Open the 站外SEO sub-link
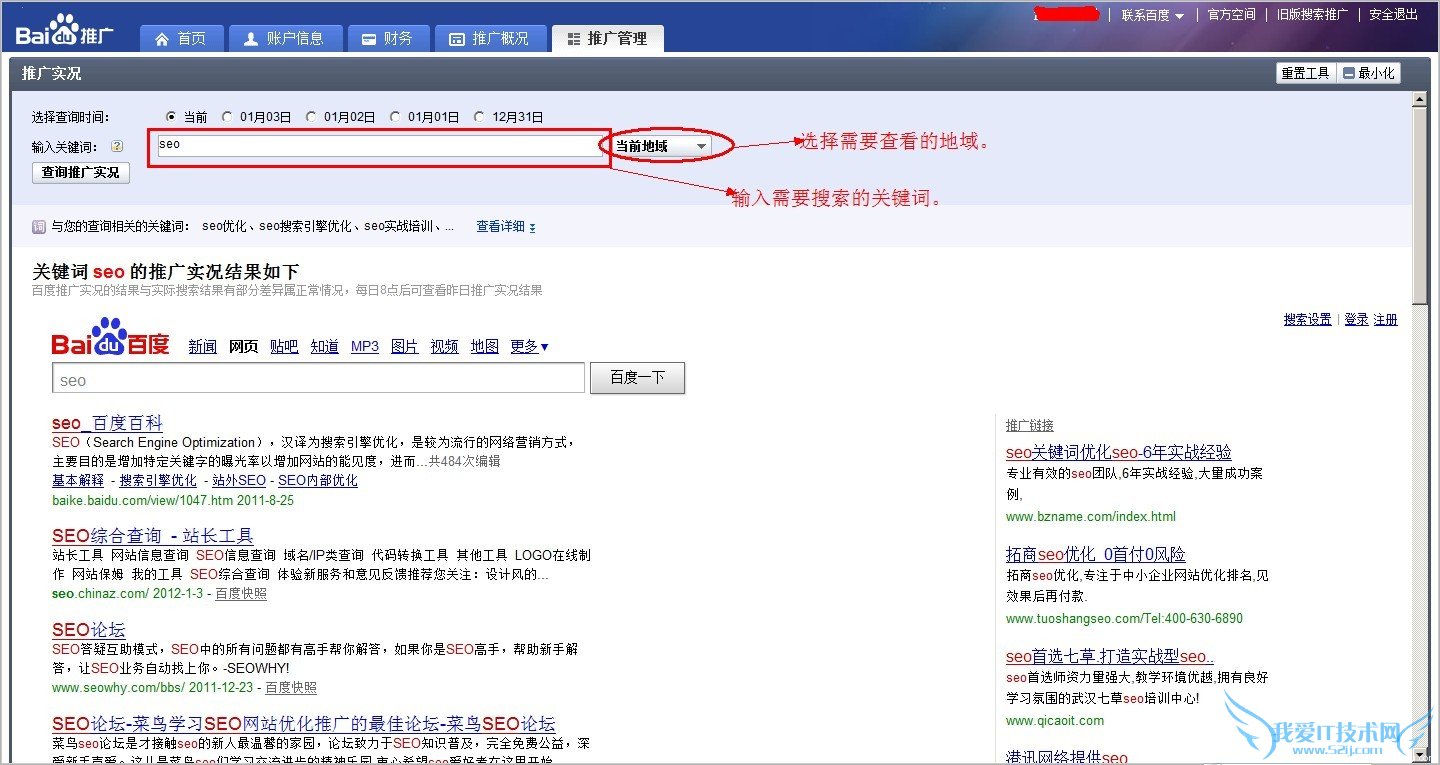Viewport: 1440px width, 765px height. coord(237,481)
